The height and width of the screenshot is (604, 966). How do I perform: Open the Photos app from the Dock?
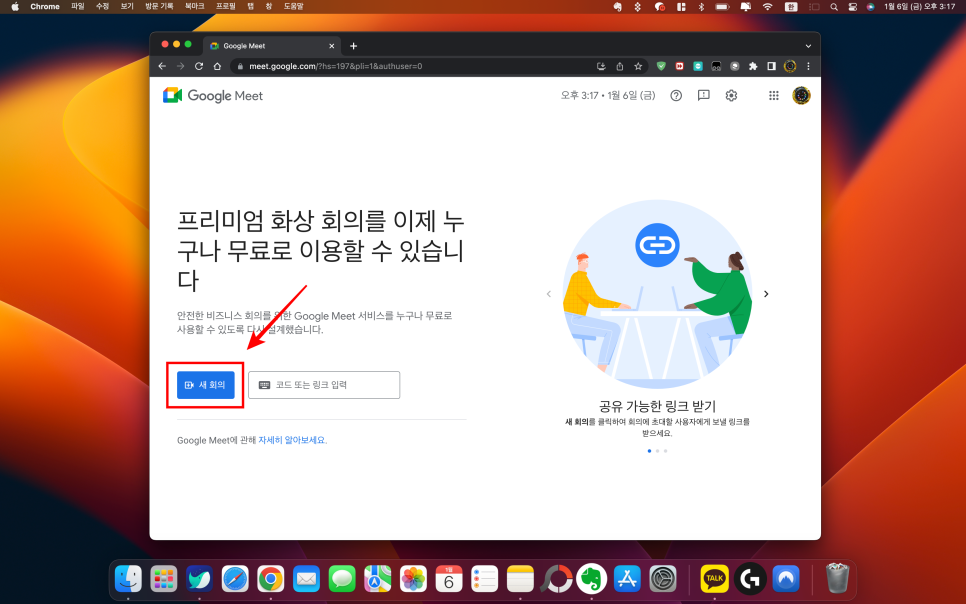(413, 579)
